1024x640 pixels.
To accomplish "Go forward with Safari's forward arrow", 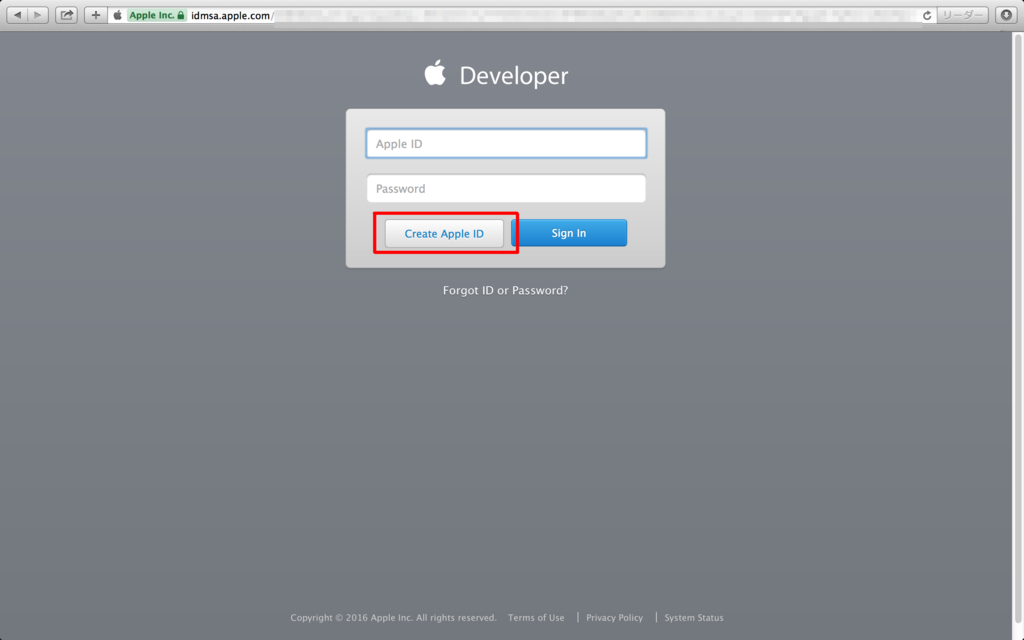I will (38, 15).
